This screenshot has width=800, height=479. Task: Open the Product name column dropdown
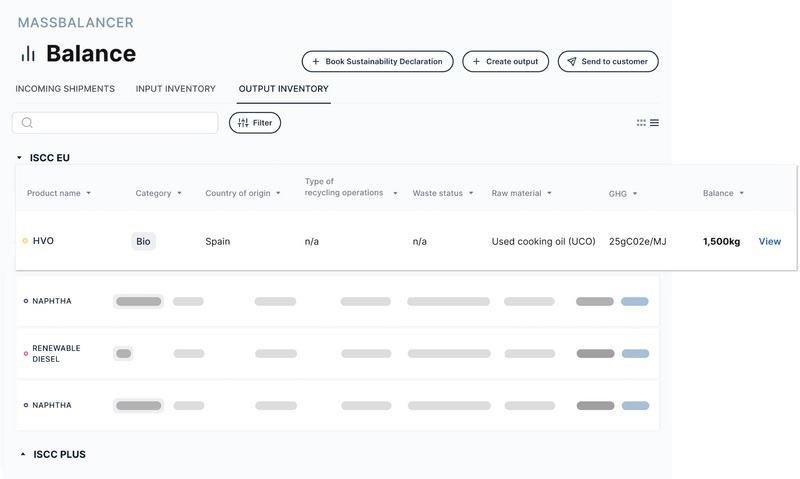coord(88,194)
